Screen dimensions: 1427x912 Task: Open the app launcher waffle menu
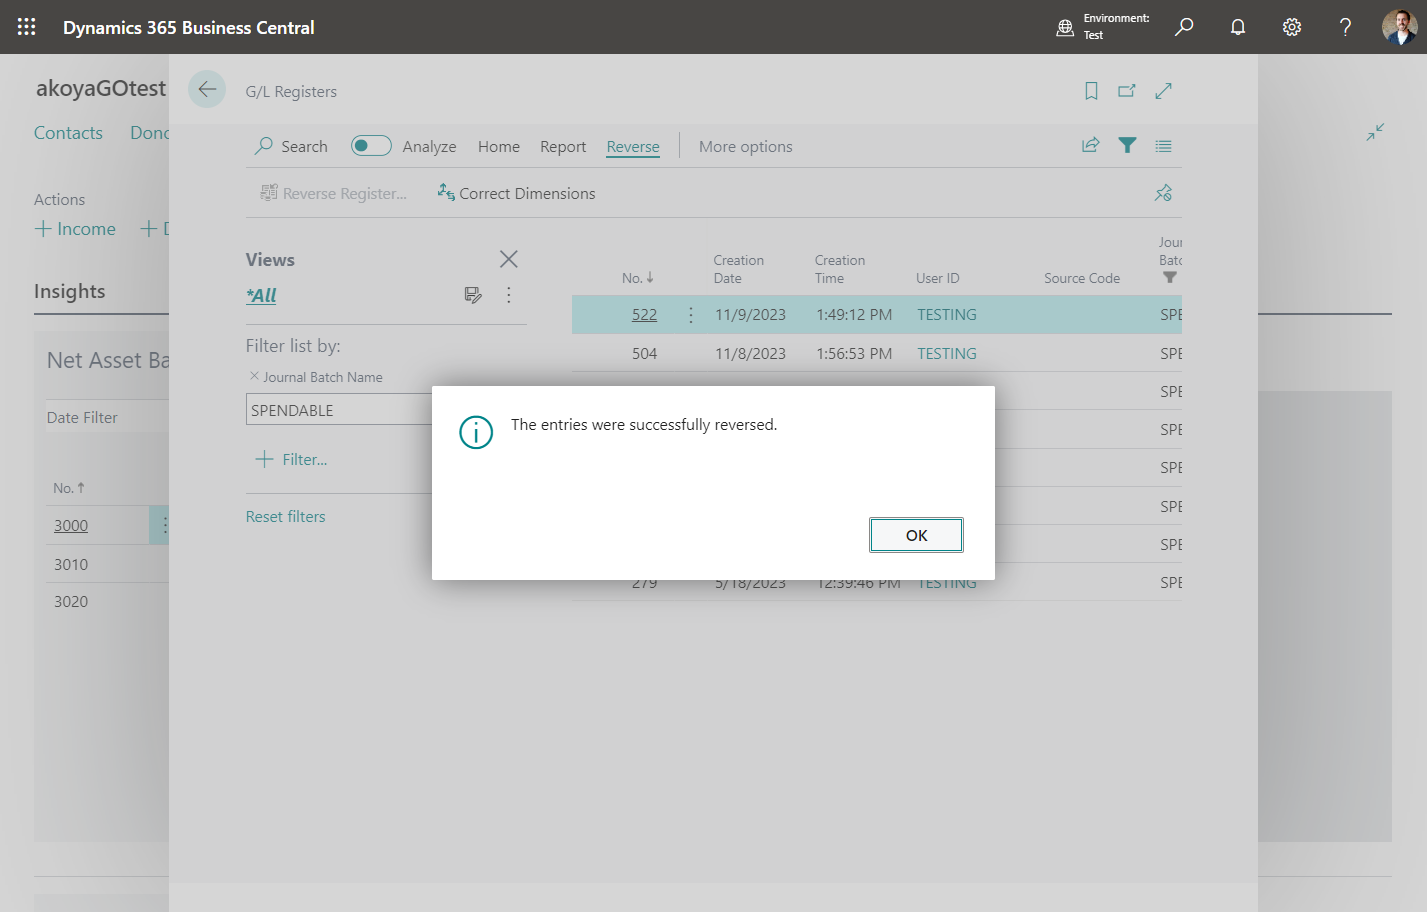coord(27,27)
